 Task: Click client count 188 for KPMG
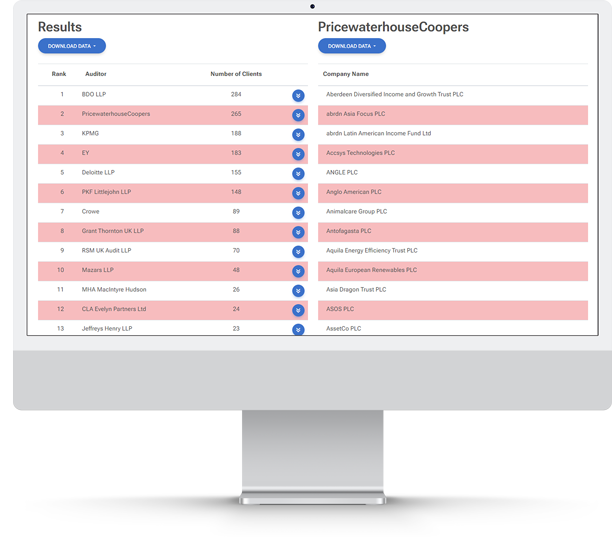236,133
